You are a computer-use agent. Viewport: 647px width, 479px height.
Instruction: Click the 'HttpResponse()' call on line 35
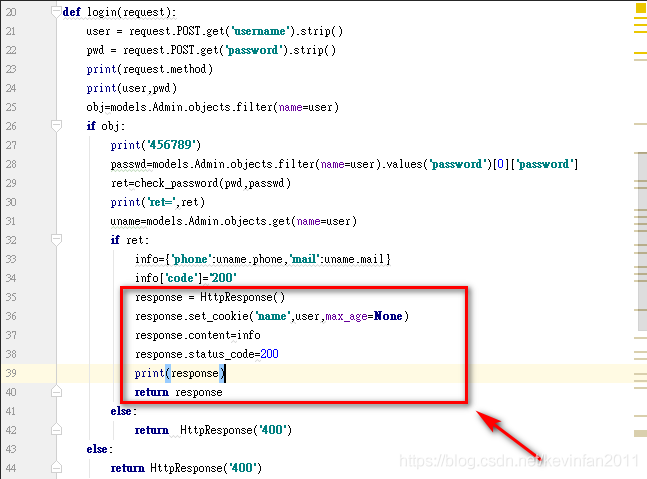pos(243,297)
